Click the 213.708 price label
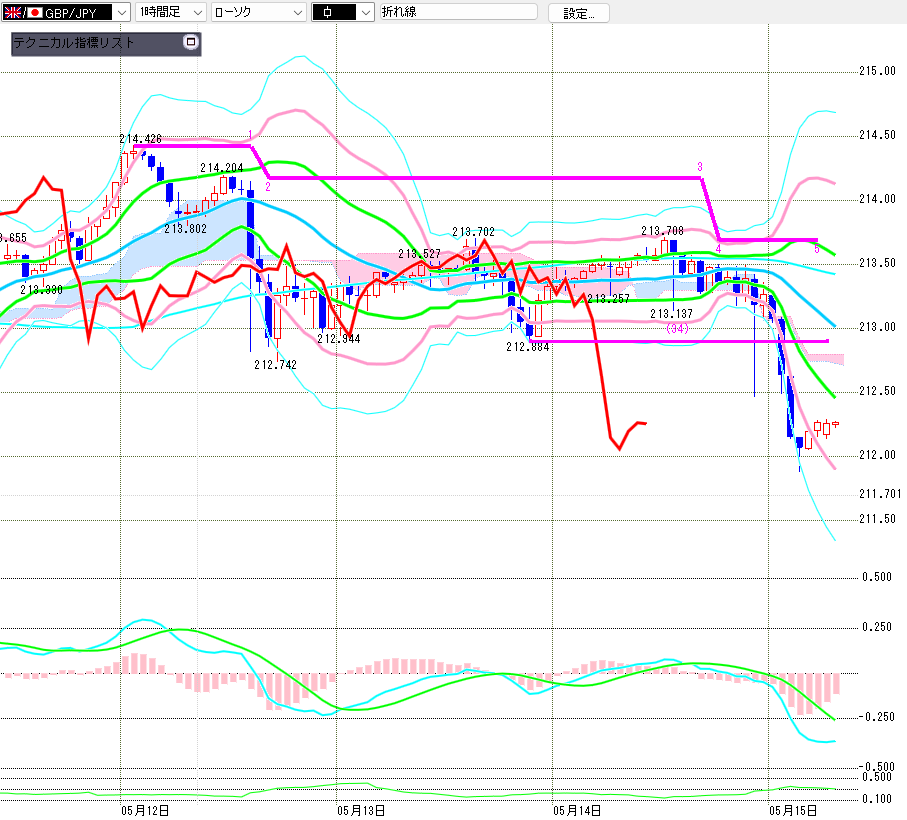Screen dimensions: 907x820 pyautogui.click(x=662, y=231)
